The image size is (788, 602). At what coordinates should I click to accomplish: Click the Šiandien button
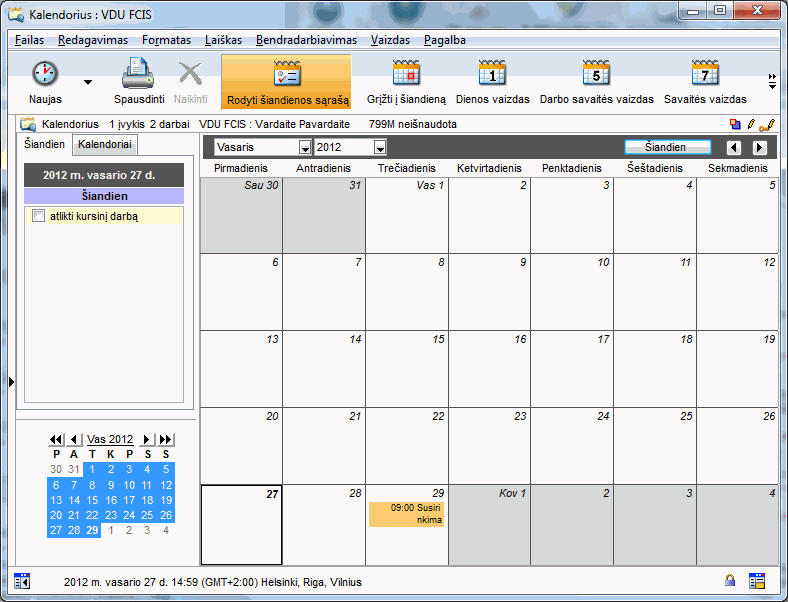(x=667, y=147)
